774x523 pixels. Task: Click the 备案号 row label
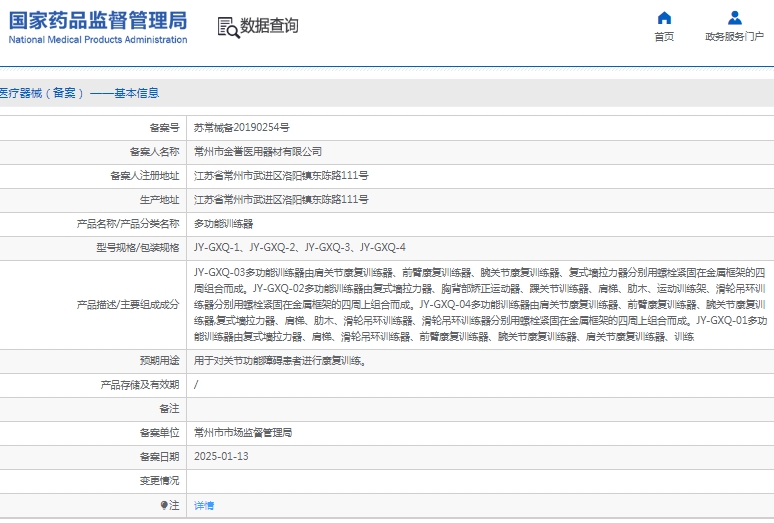164,128
